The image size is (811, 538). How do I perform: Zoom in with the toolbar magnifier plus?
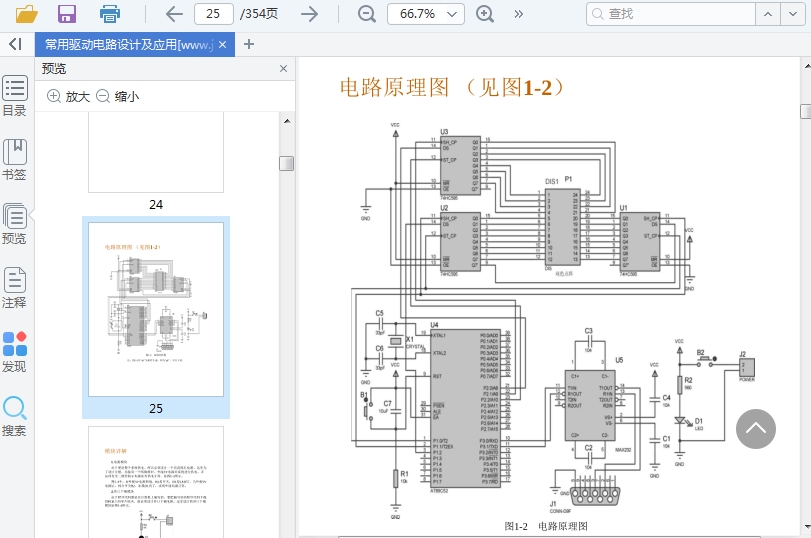coord(485,14)
